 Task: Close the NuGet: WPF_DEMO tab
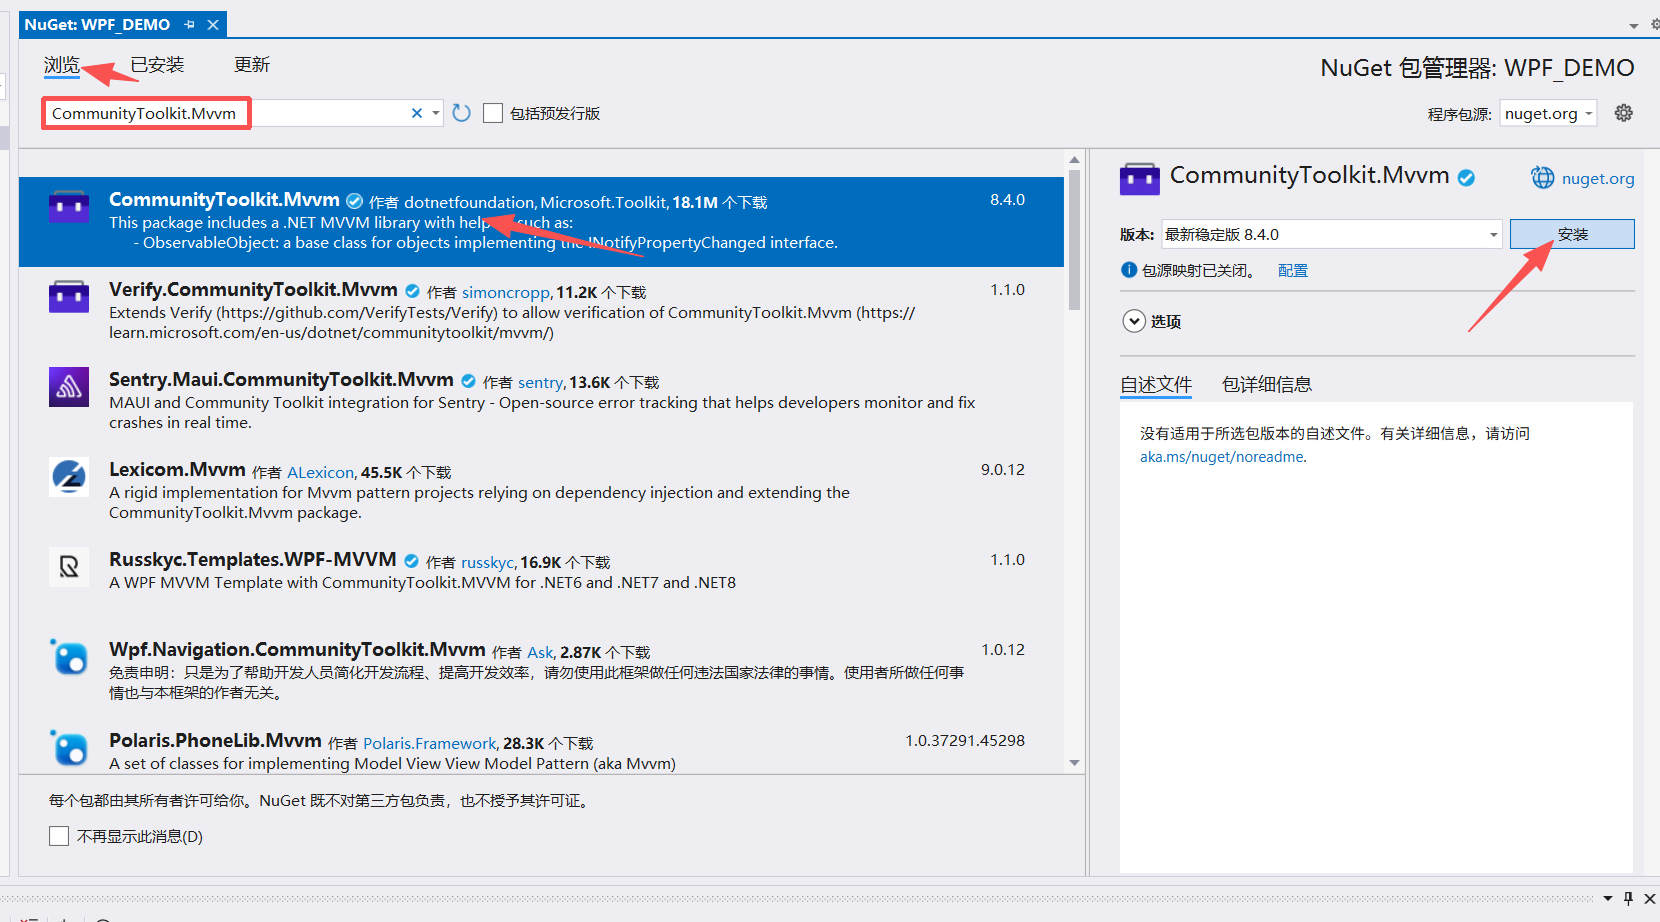pyautogui.click(x=213, y=24)
